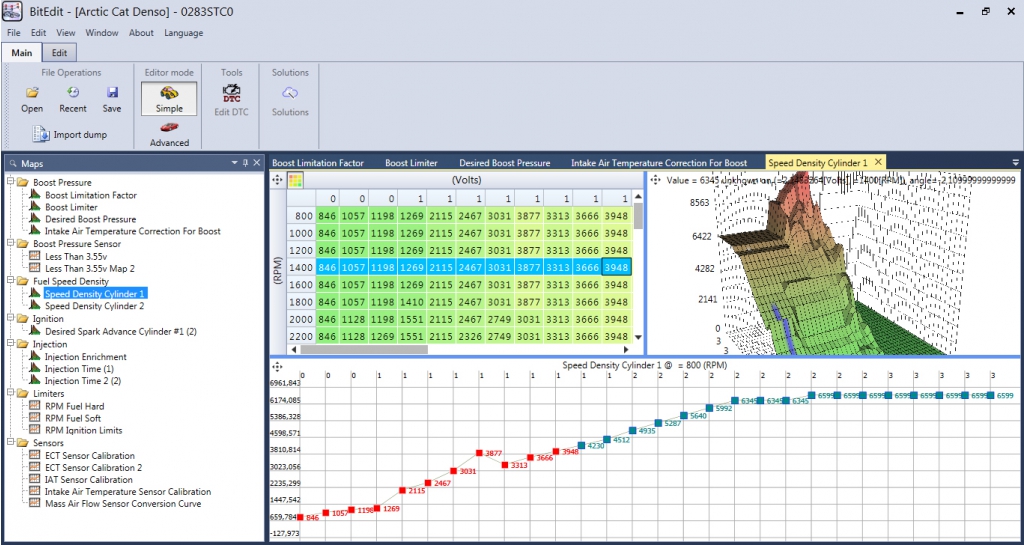Open Intake Air Temperature Correction For Boost tab
Screen dimensions: 1024x545
[x=659, y=163]
